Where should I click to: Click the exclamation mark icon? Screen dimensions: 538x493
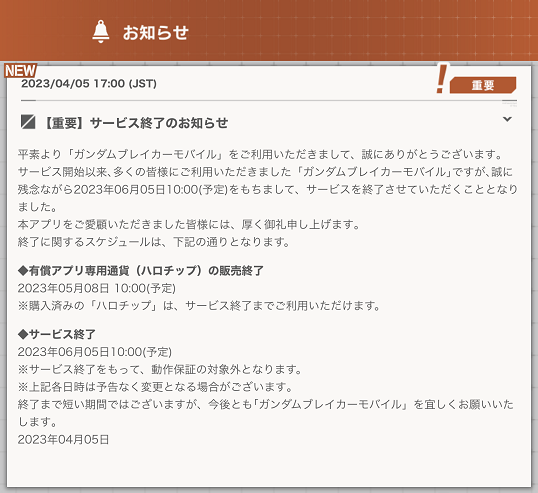[442, 78]
